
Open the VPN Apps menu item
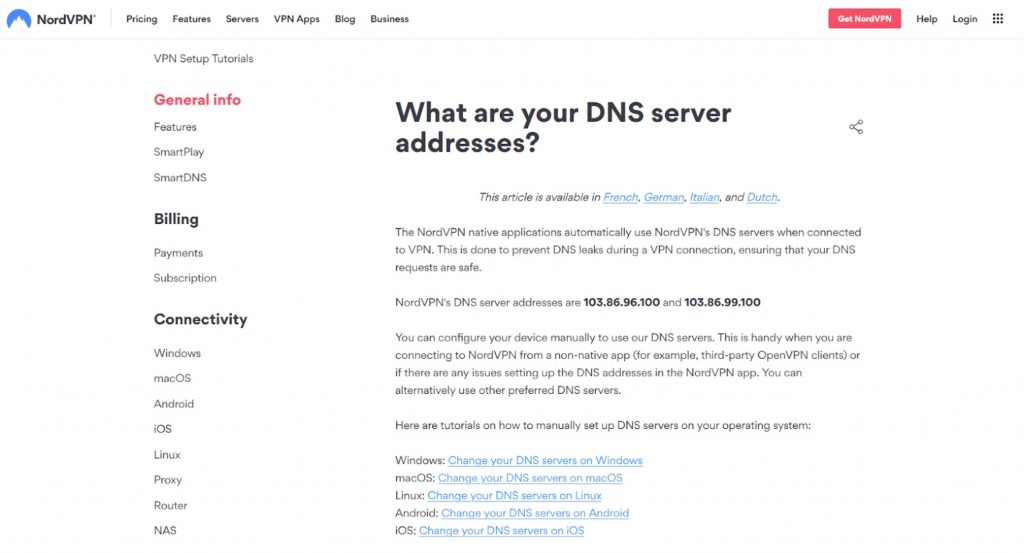tap(296, 19)
